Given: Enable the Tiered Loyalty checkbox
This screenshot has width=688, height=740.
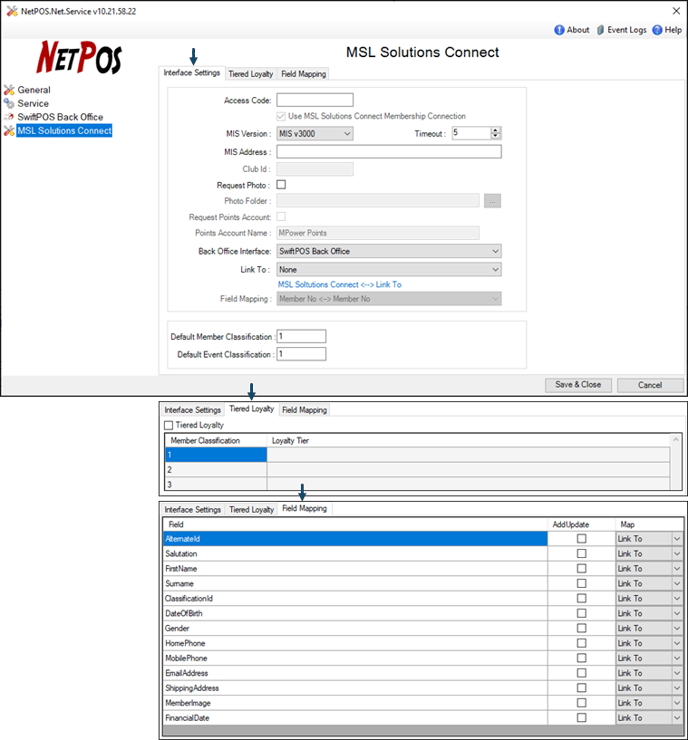Looking at the screenshot, I should [168, 425].
